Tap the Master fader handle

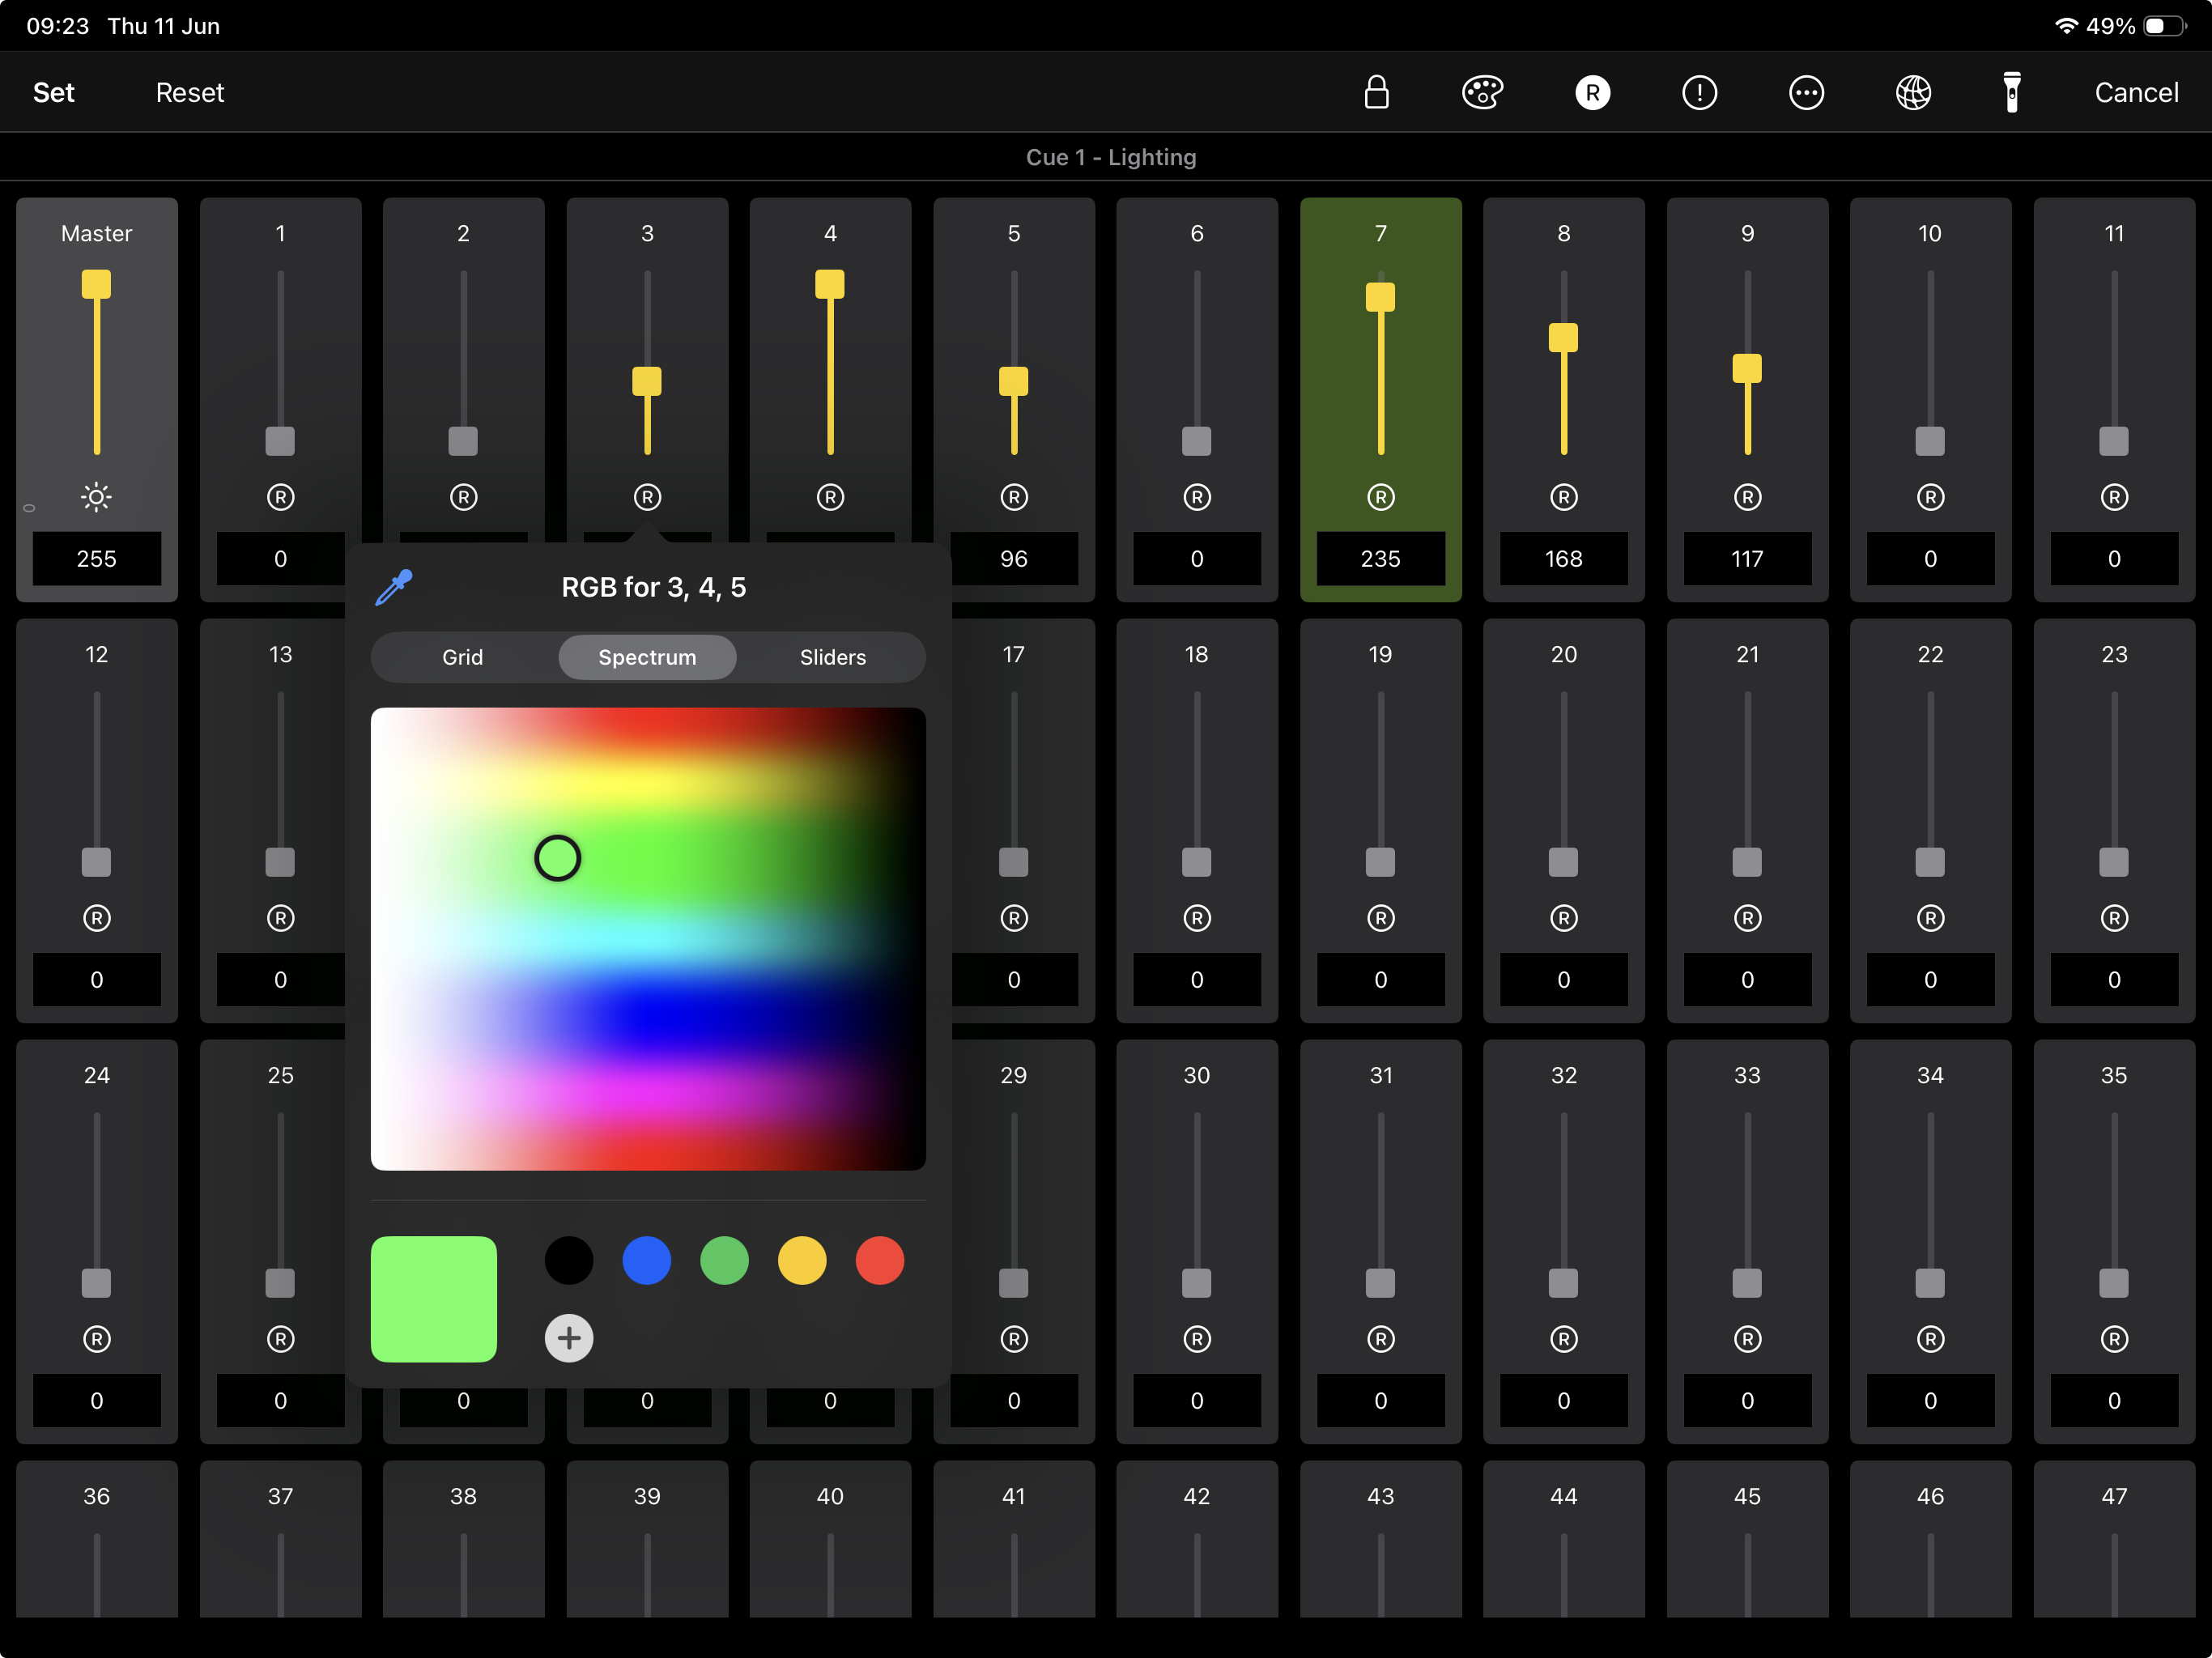[x=96, y=284]
